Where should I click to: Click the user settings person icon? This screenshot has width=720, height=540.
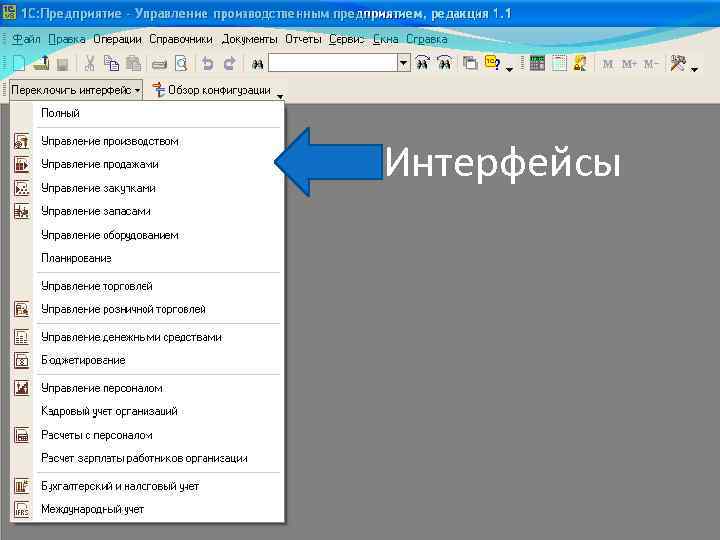point(580,63)
